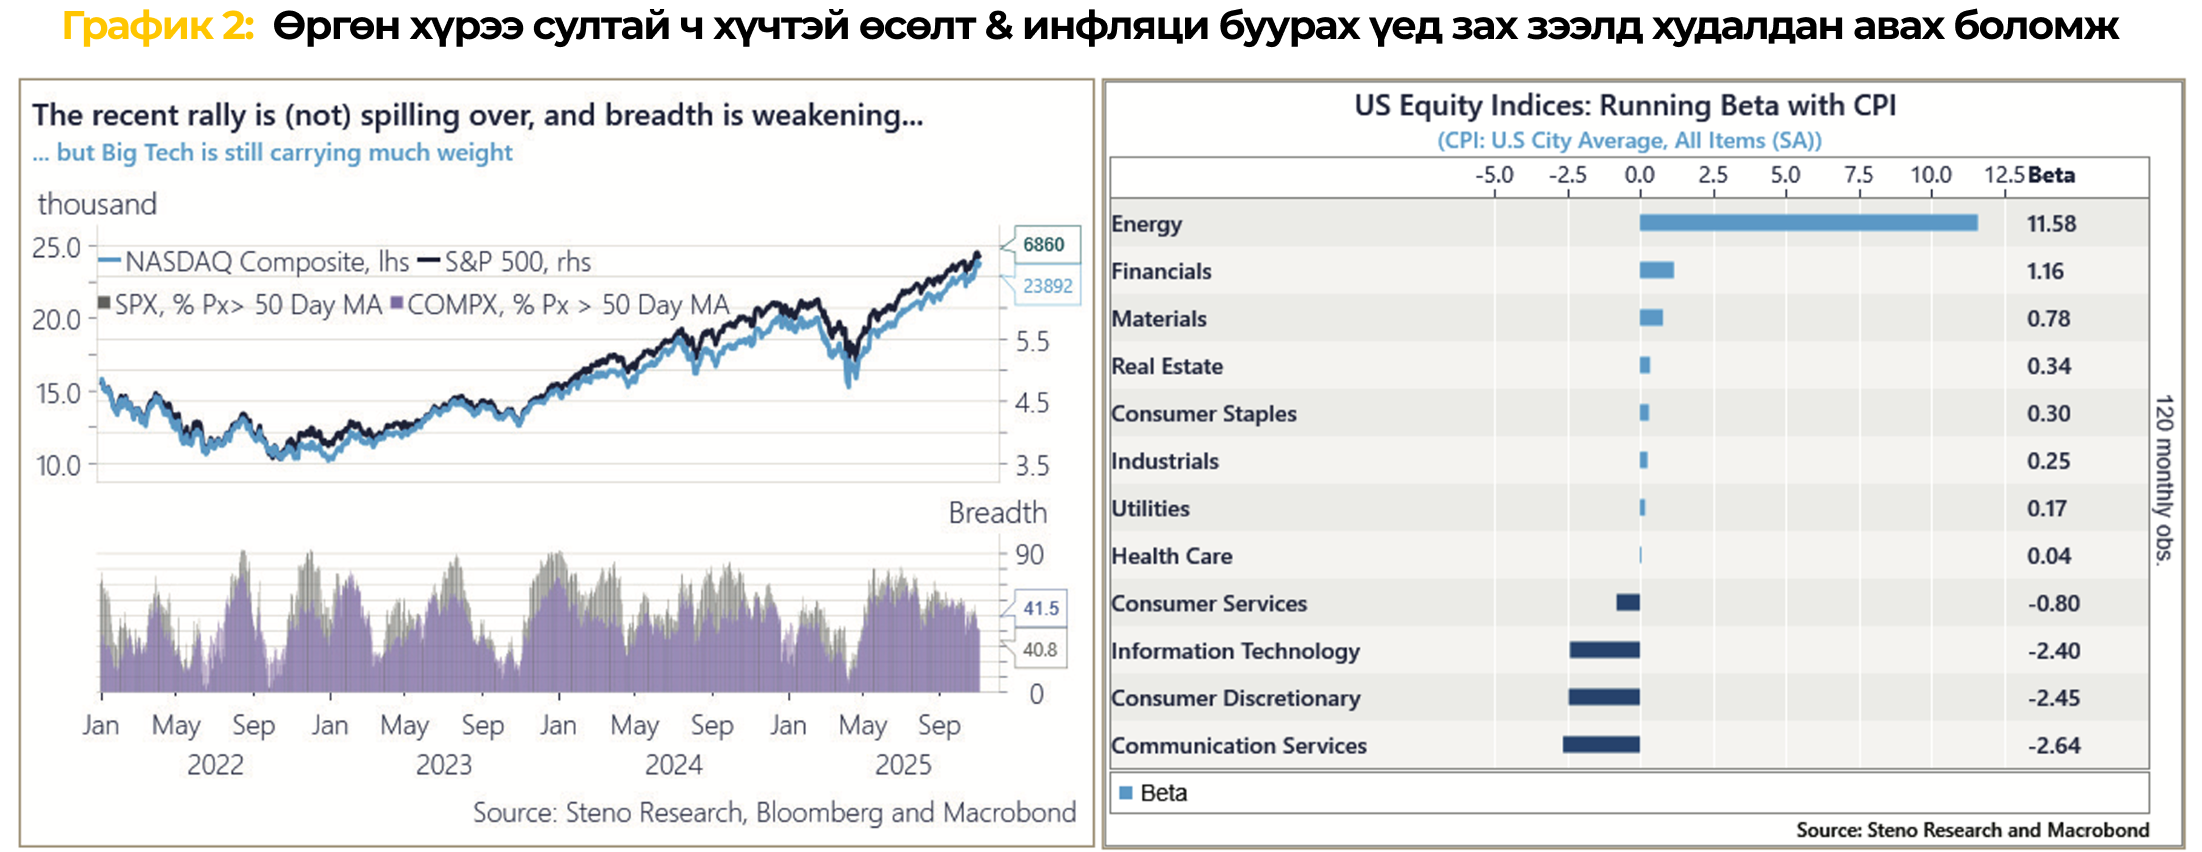Click the purple COMPX 50 Day MA legend square

[x=396, y=302]
